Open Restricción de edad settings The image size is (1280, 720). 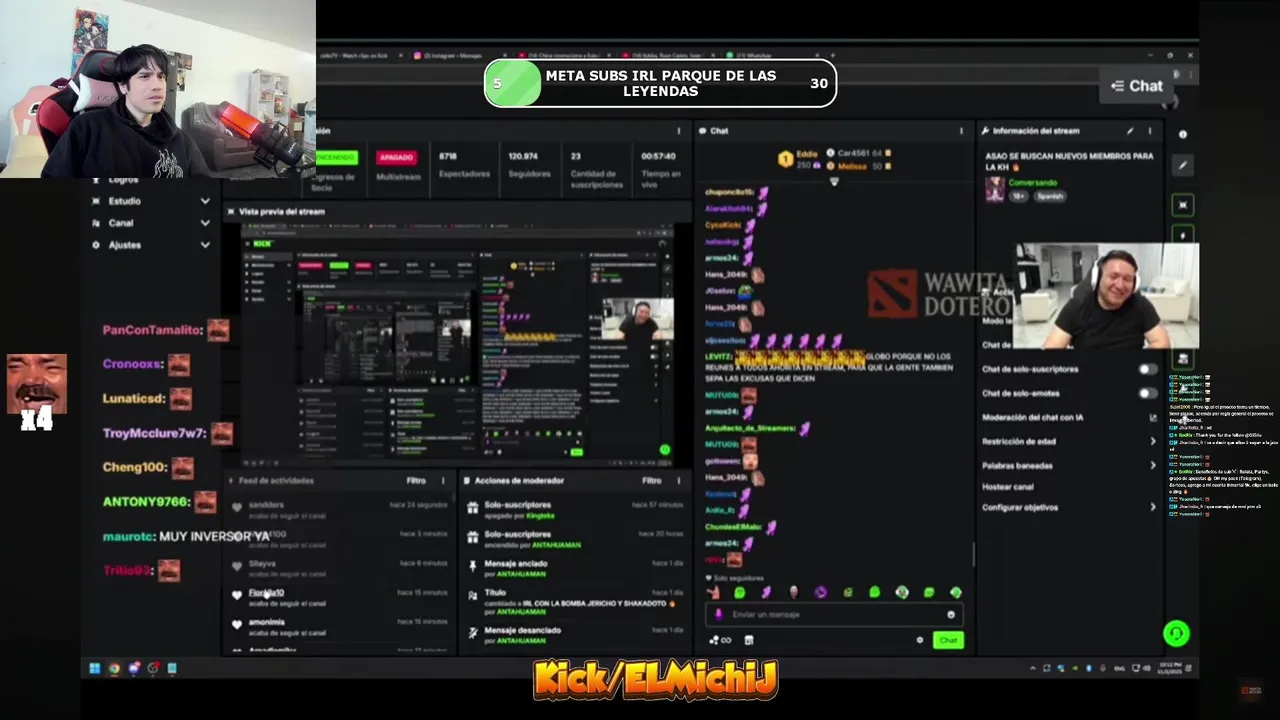point(1069,441)
